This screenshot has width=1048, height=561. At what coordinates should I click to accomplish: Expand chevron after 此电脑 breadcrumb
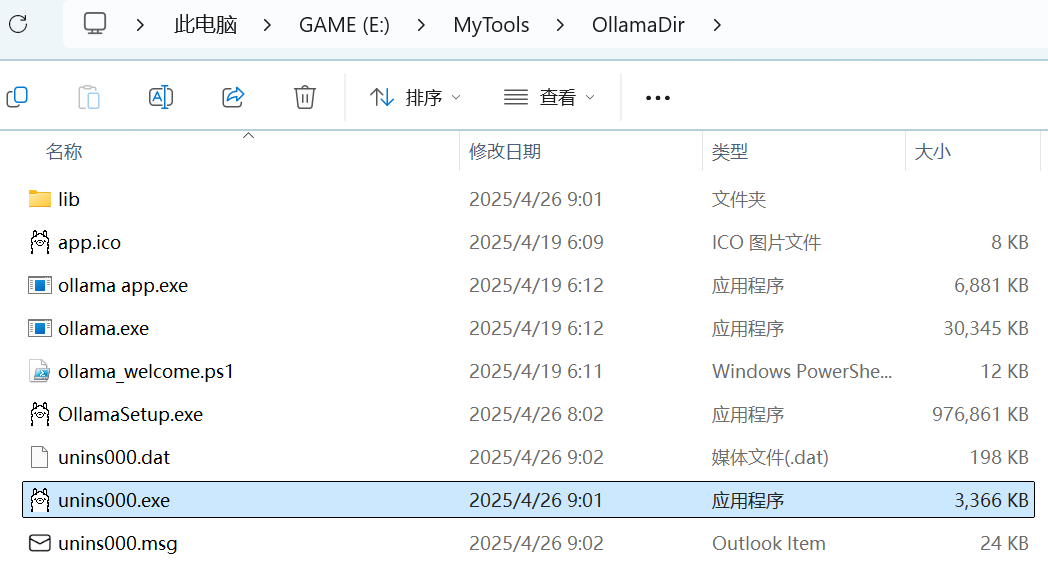[267, 25]
